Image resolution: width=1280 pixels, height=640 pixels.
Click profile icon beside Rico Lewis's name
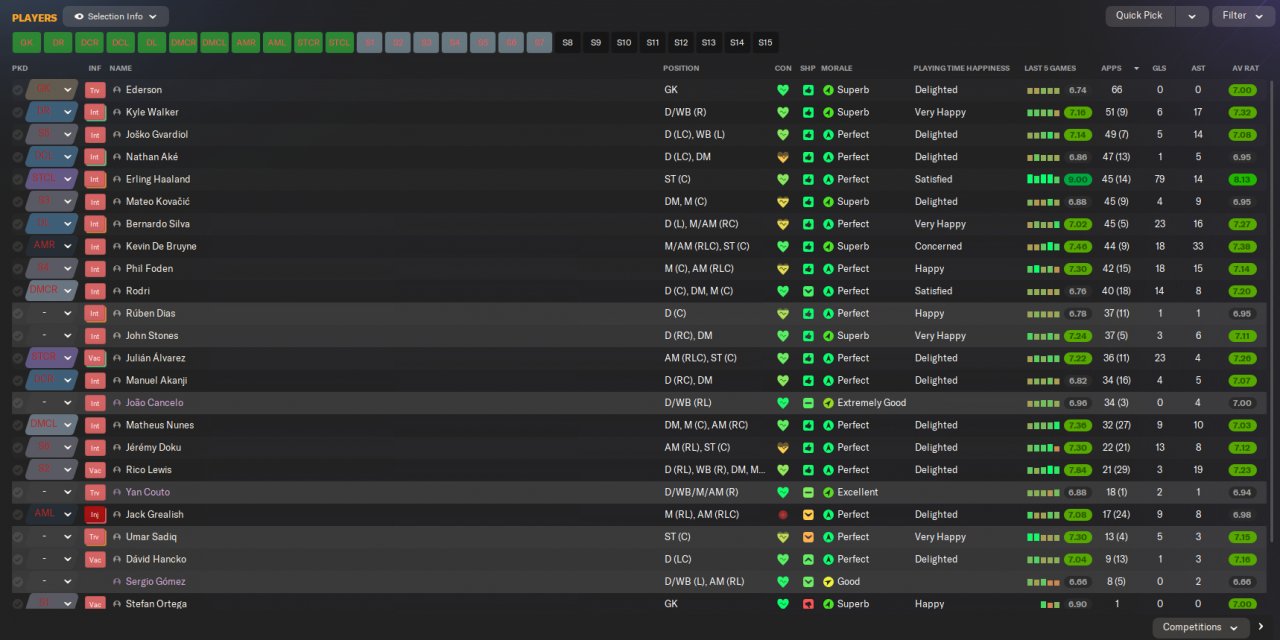pos(117,470)
